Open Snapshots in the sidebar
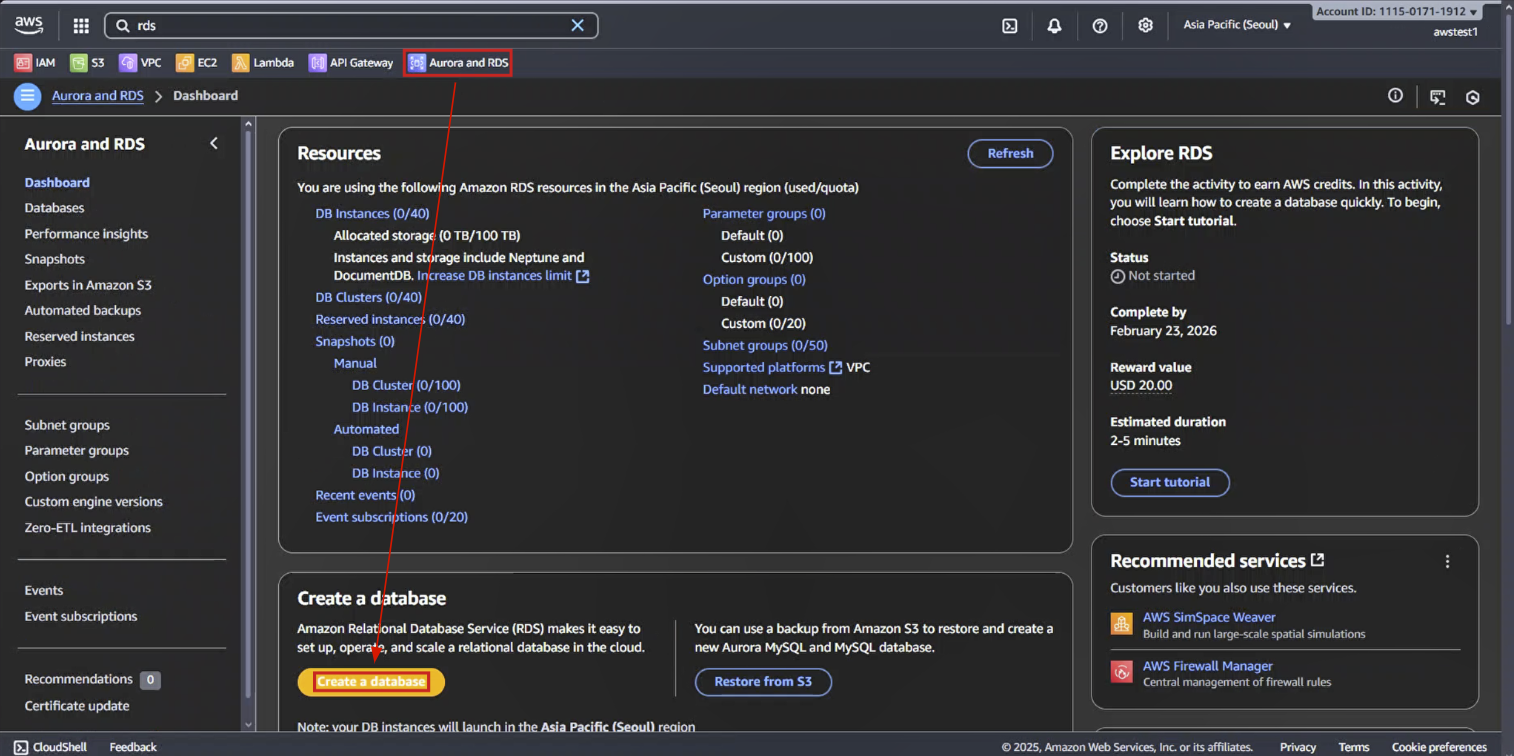Image resolution: width=1514 pixels, height=756 pixels. tap(54, 259)
